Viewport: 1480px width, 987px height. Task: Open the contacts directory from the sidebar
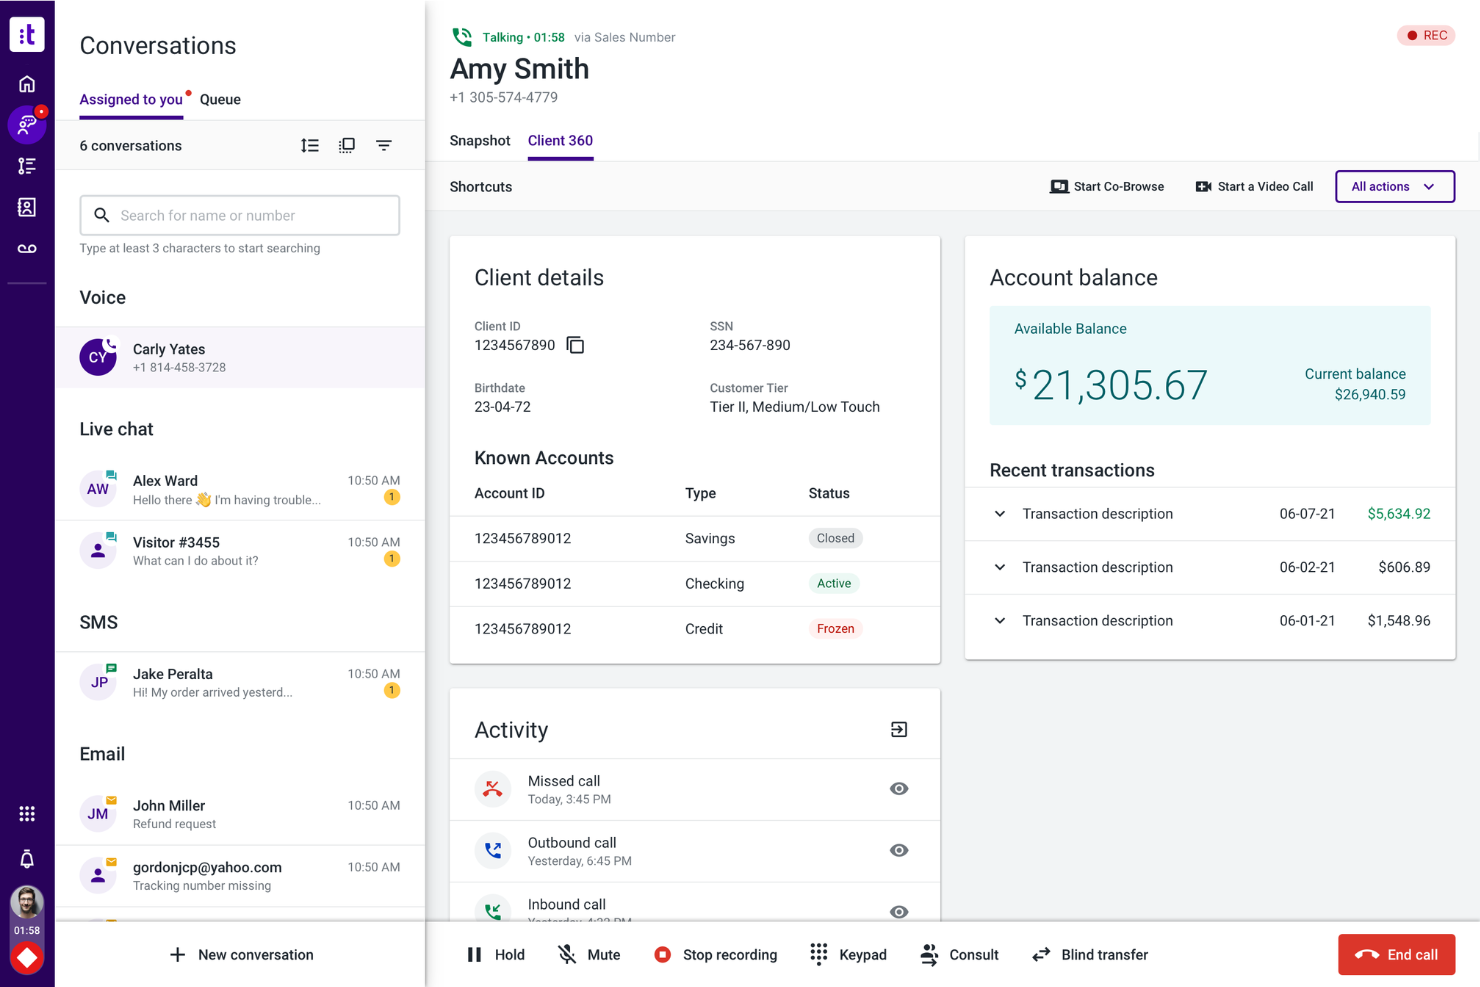pos(27,207)
